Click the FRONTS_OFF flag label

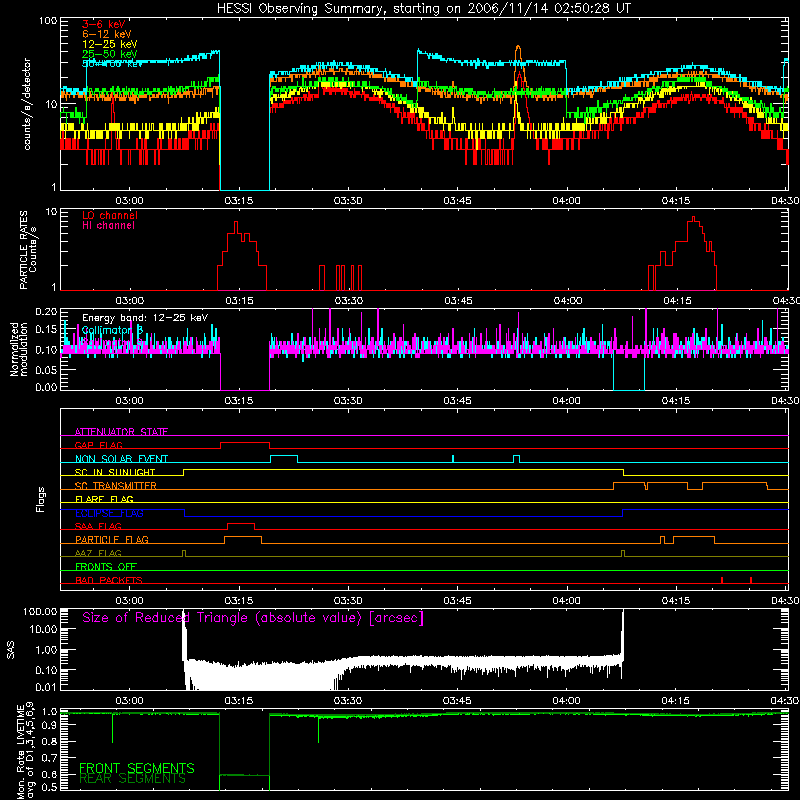pyautogui.click(x=106, y=567)
